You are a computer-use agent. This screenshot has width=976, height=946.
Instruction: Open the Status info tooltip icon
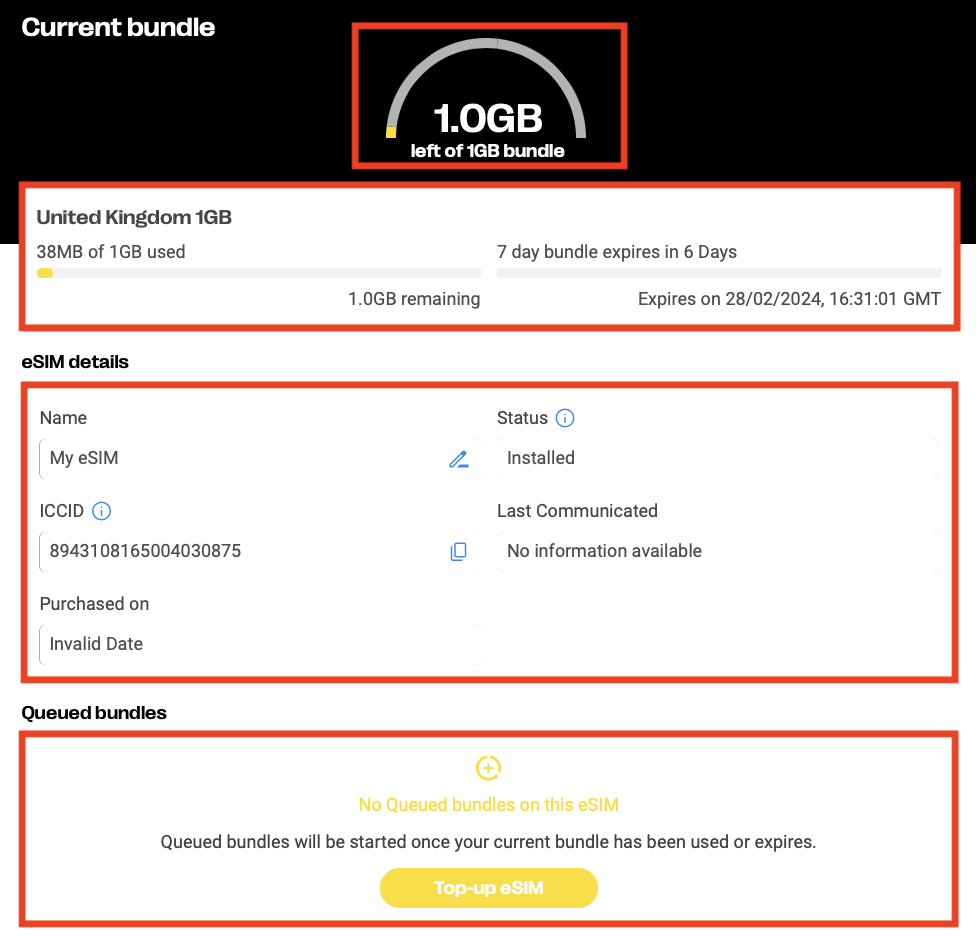pyautogui.click(x=565, y=418)
